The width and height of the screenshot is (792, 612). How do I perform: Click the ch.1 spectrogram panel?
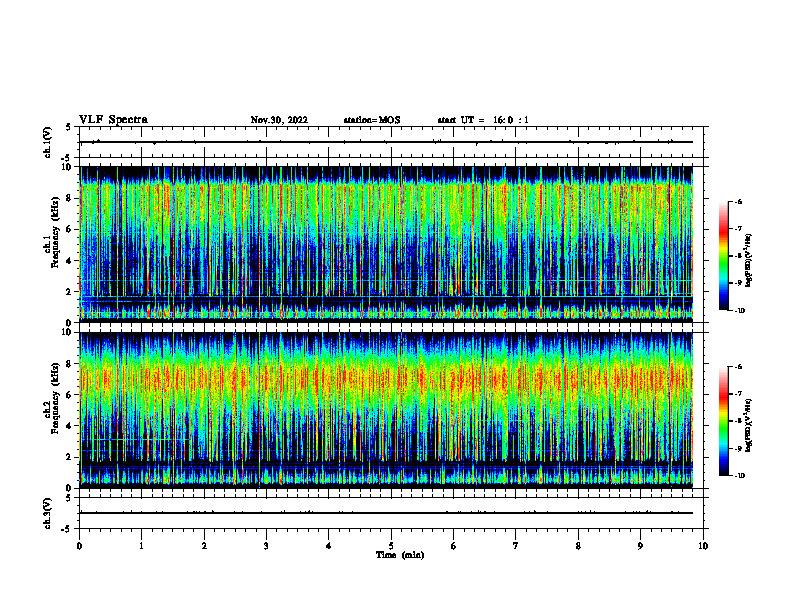coord(386,244)
